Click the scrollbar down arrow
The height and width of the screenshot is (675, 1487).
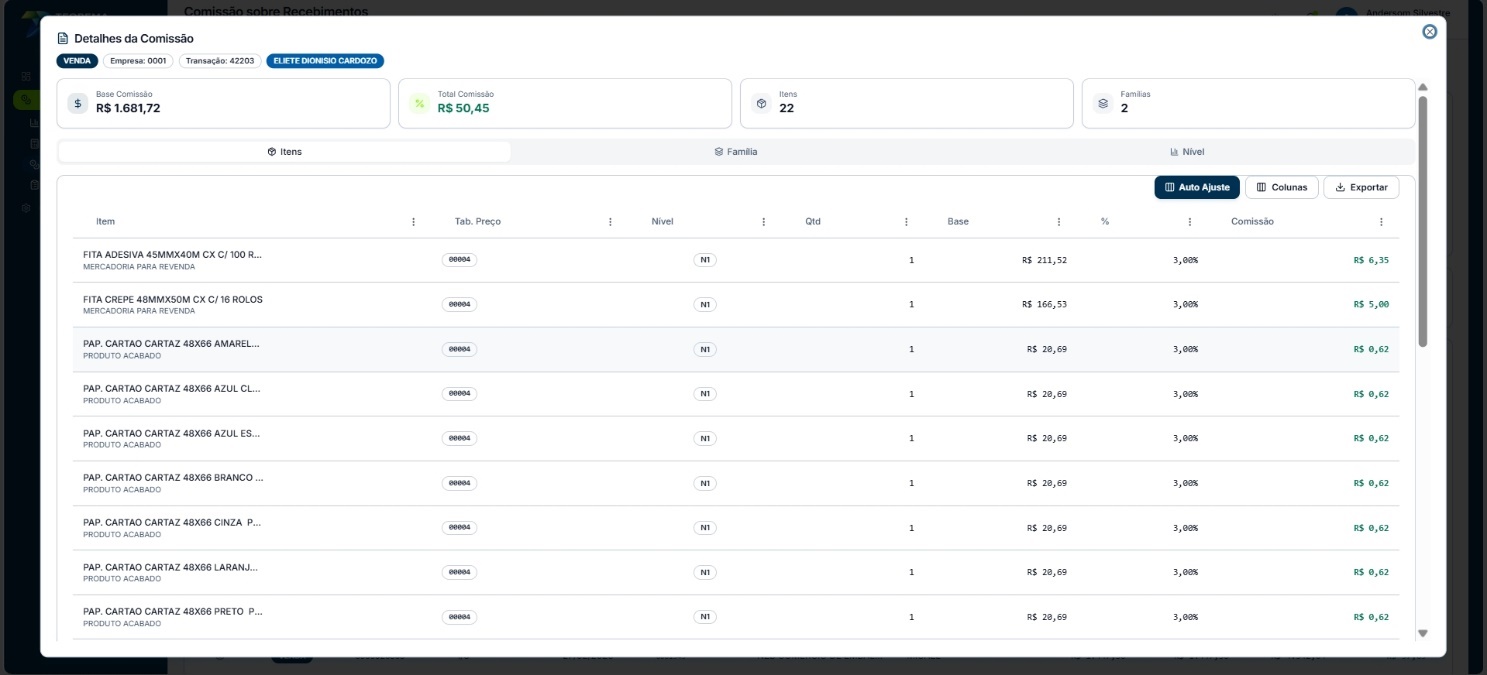click(1423, 633)
